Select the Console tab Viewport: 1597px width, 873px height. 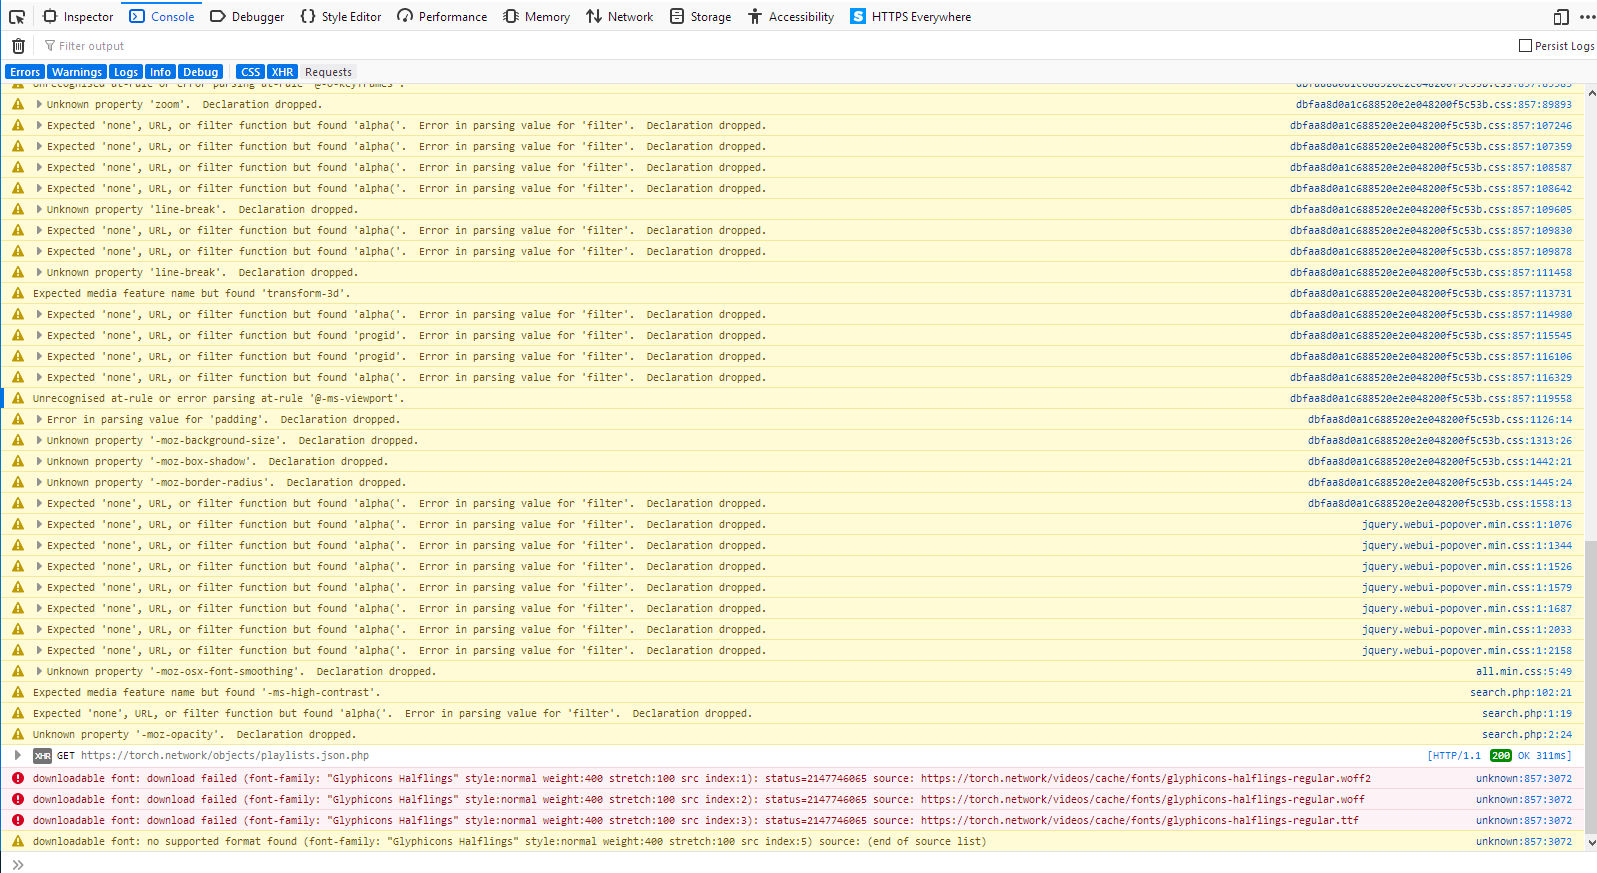pos(162,17)
